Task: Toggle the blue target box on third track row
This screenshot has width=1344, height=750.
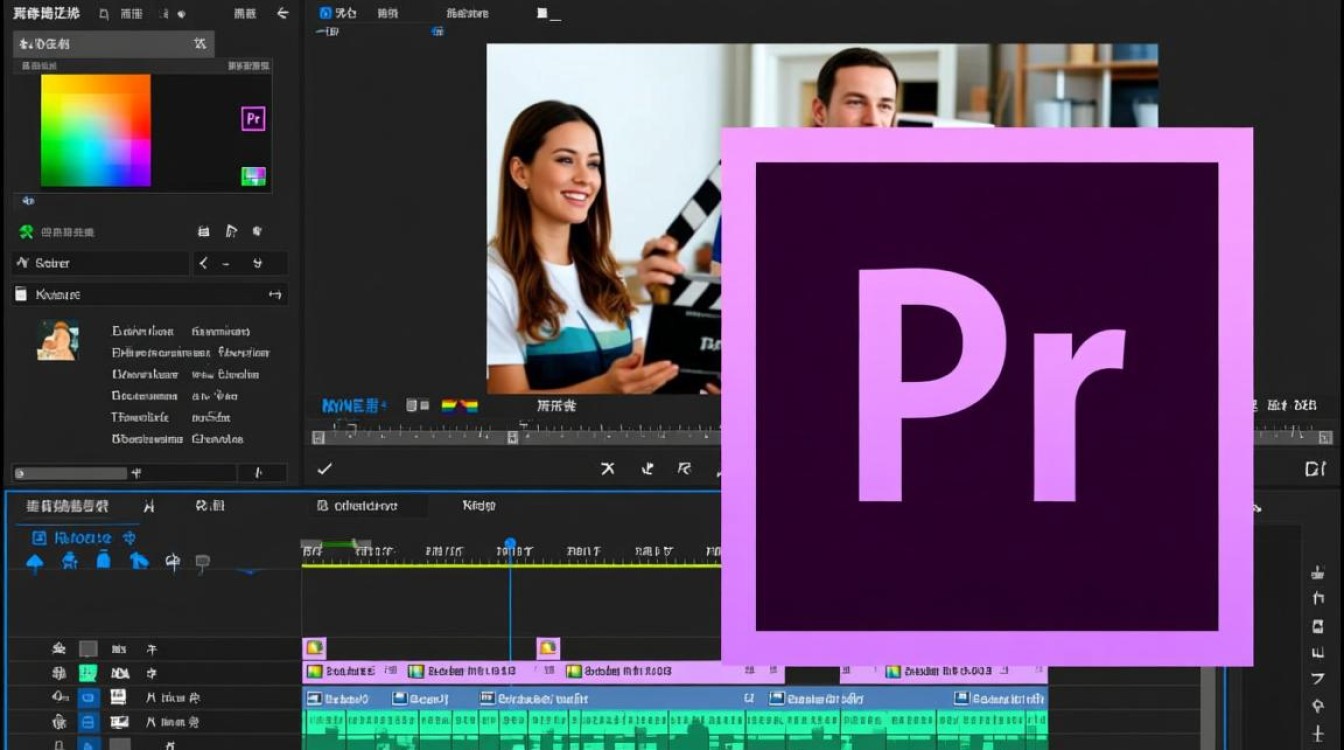Action: (x=88, y=697)
